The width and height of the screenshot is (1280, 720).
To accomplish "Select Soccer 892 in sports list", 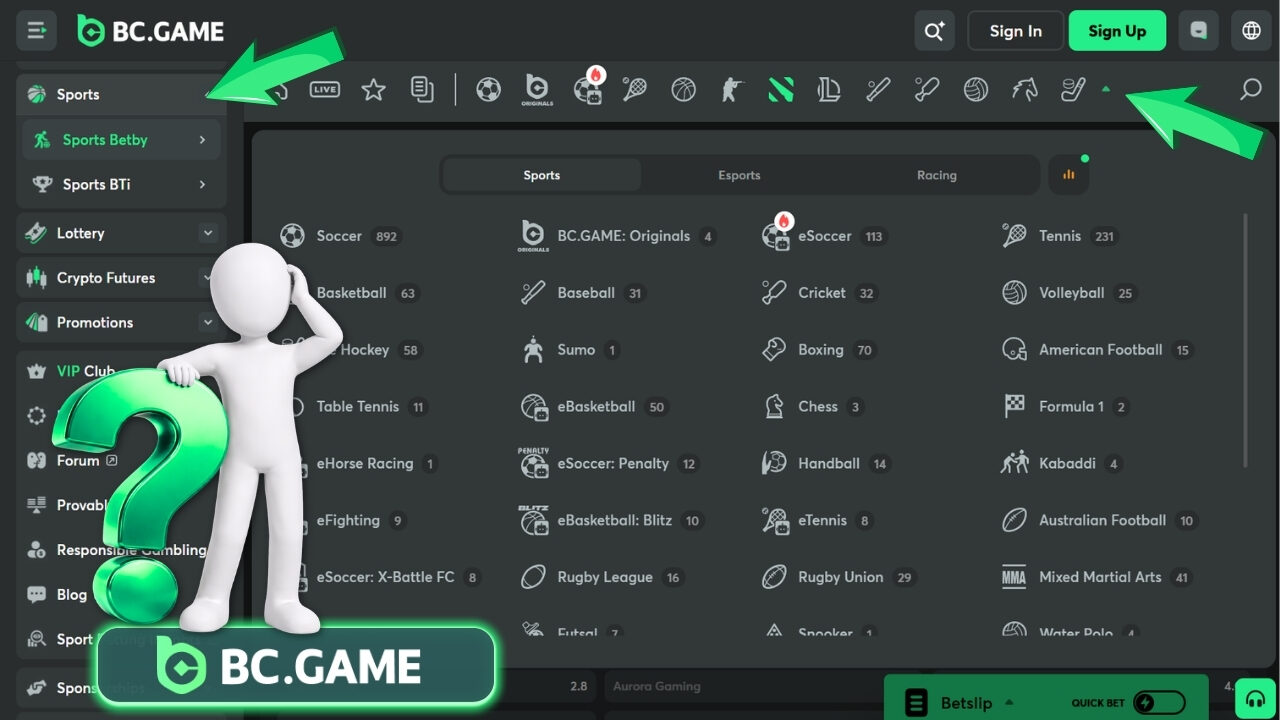I will click(340, 236).
